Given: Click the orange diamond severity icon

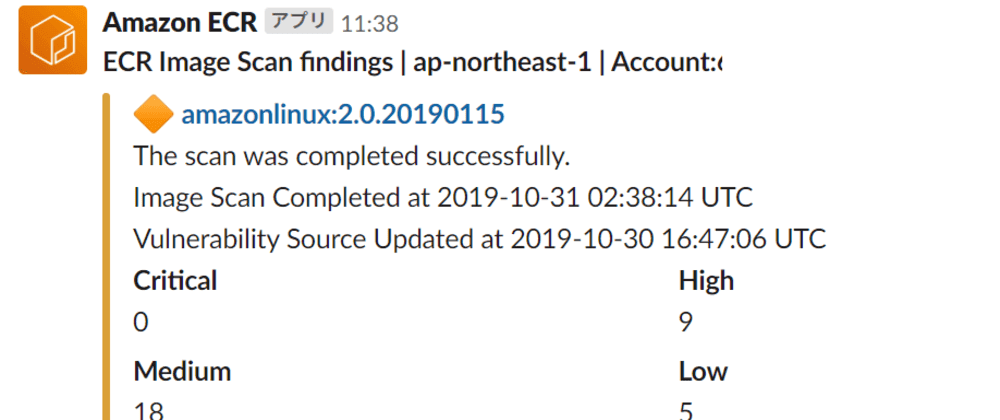Looking at the screenshot, I should [154, 115].
